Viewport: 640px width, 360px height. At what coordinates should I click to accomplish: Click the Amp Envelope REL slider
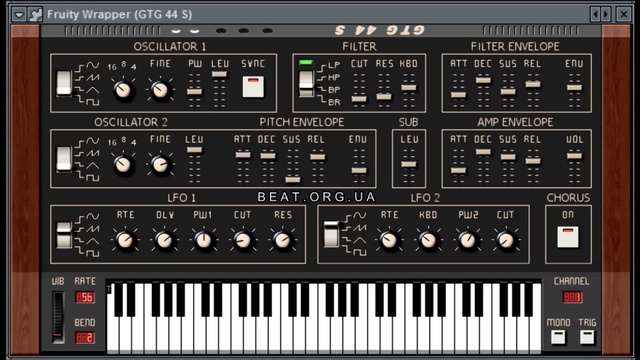tap(533, 161)
